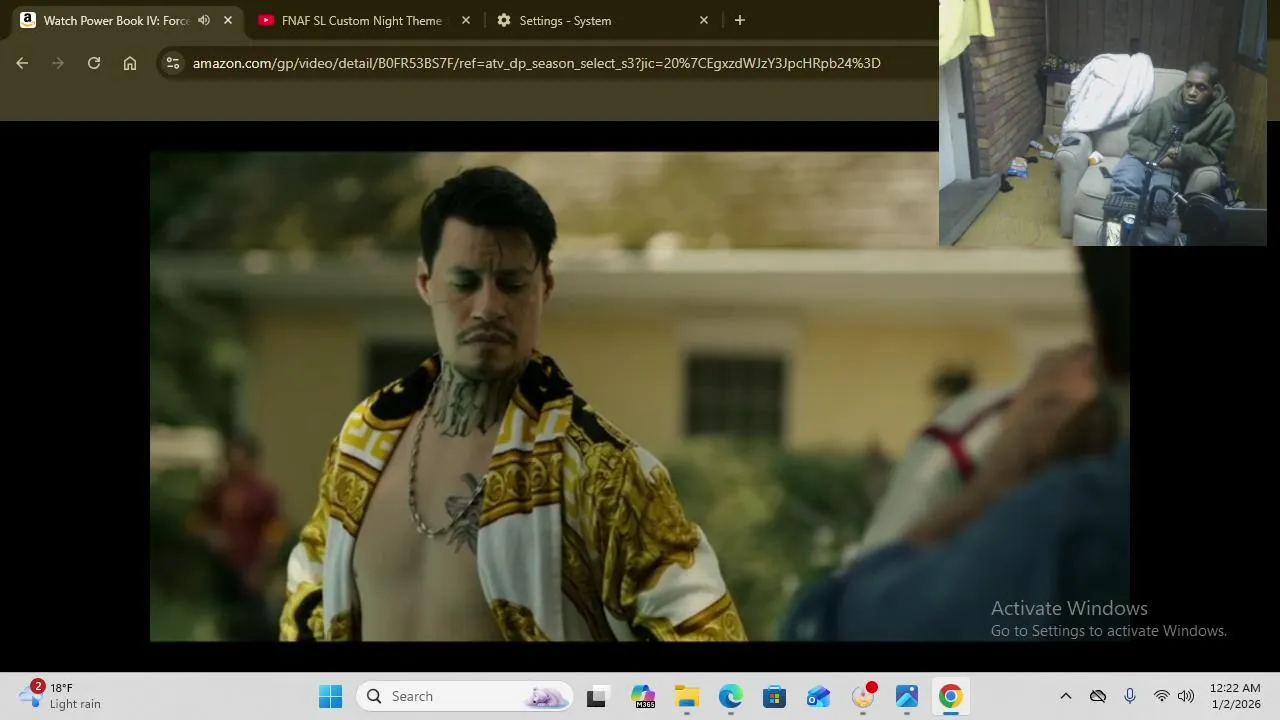The width and height of the screenshot is (1280, 720).
Task: Open the Photos app from the taskbar
Action: click(x=907, y=696)
